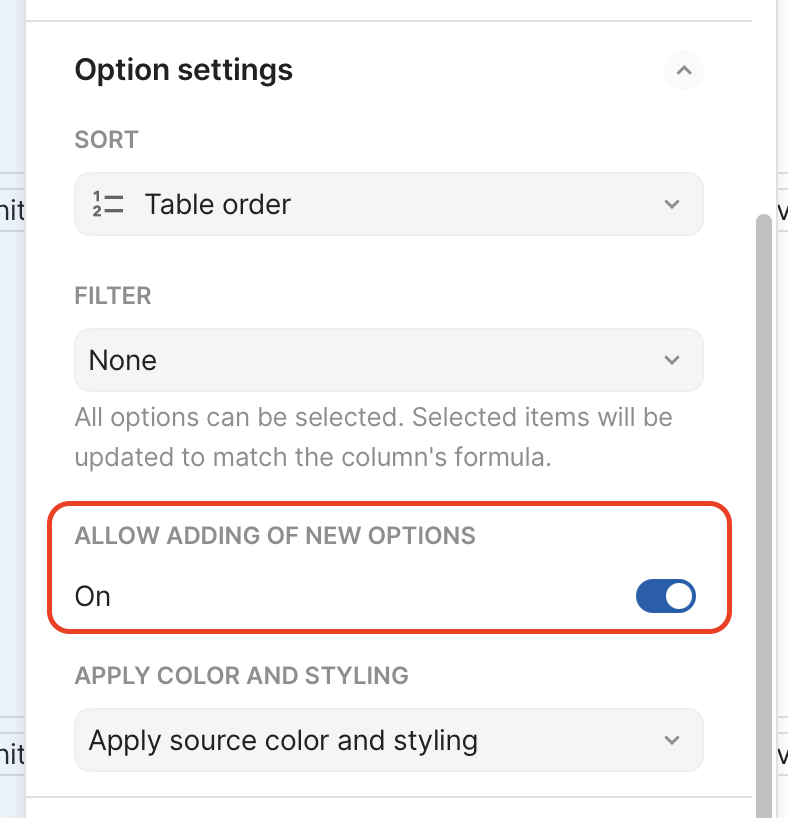Click the Sort dropdown's chevron arrow
The height and width of the screenshot is (818, 788).
pyautogui.click(x=672, y=204)
